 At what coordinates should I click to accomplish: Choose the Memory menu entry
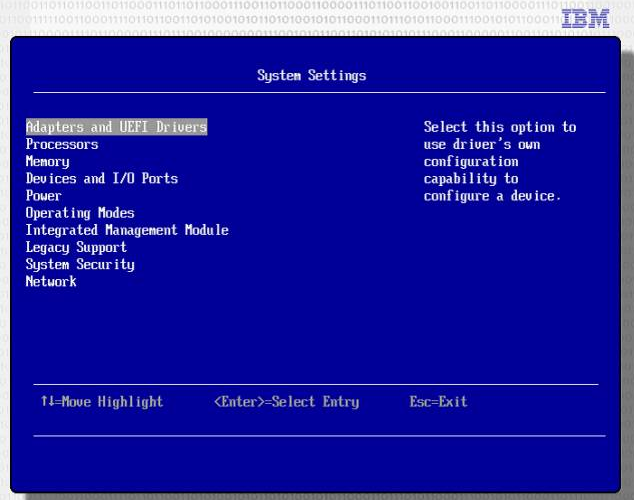pos(48,161)
